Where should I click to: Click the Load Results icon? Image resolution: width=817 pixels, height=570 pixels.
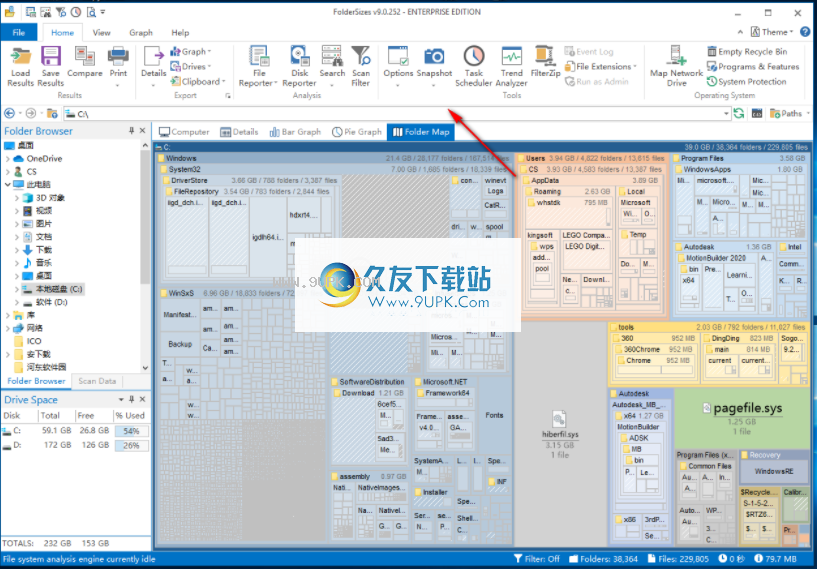coord(21,56)
